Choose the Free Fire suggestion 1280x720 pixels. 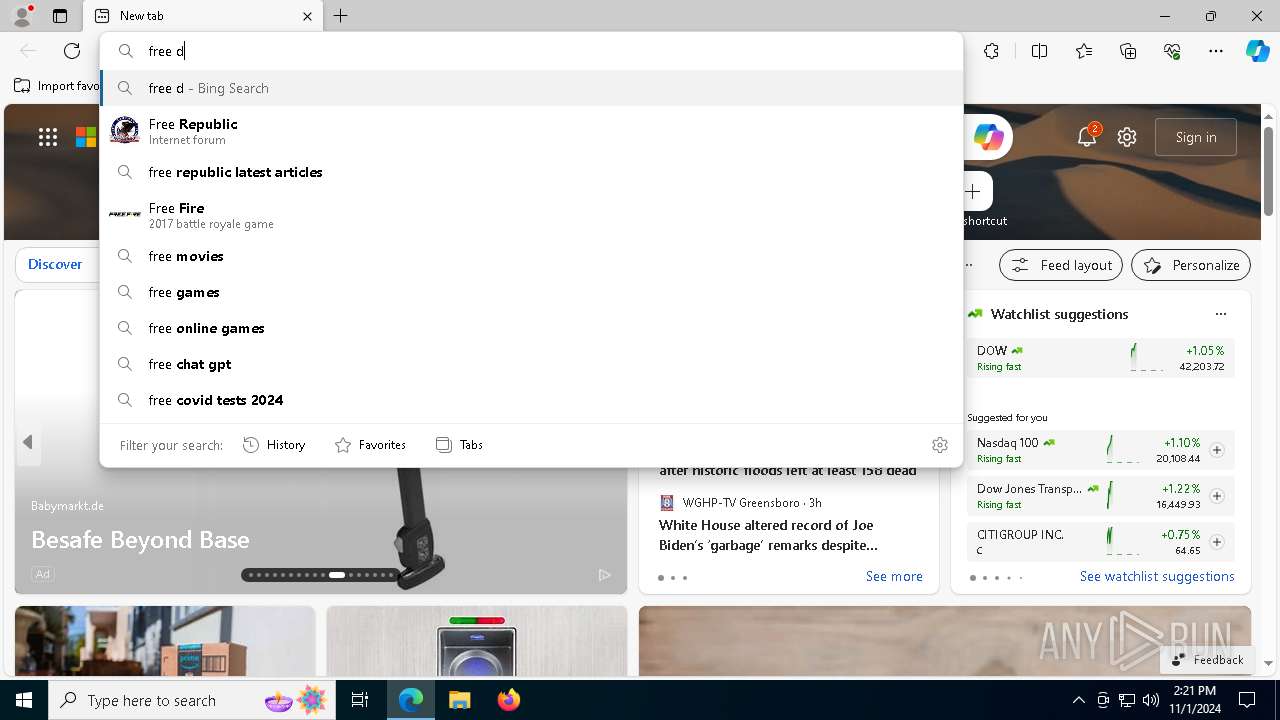531,214
